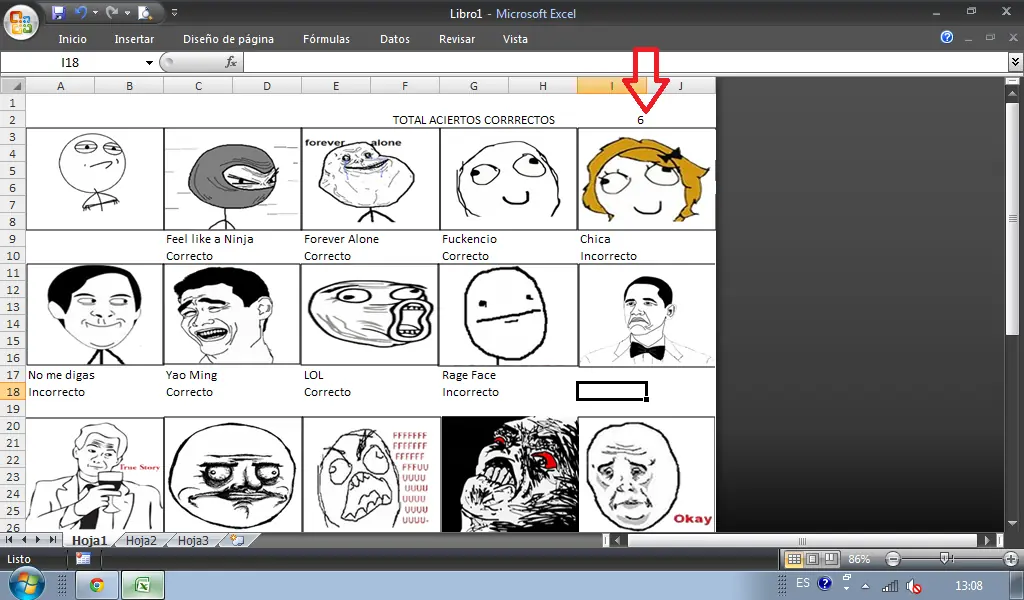Click the No me digas cell

pyautogui.click(x=61, y=375)
